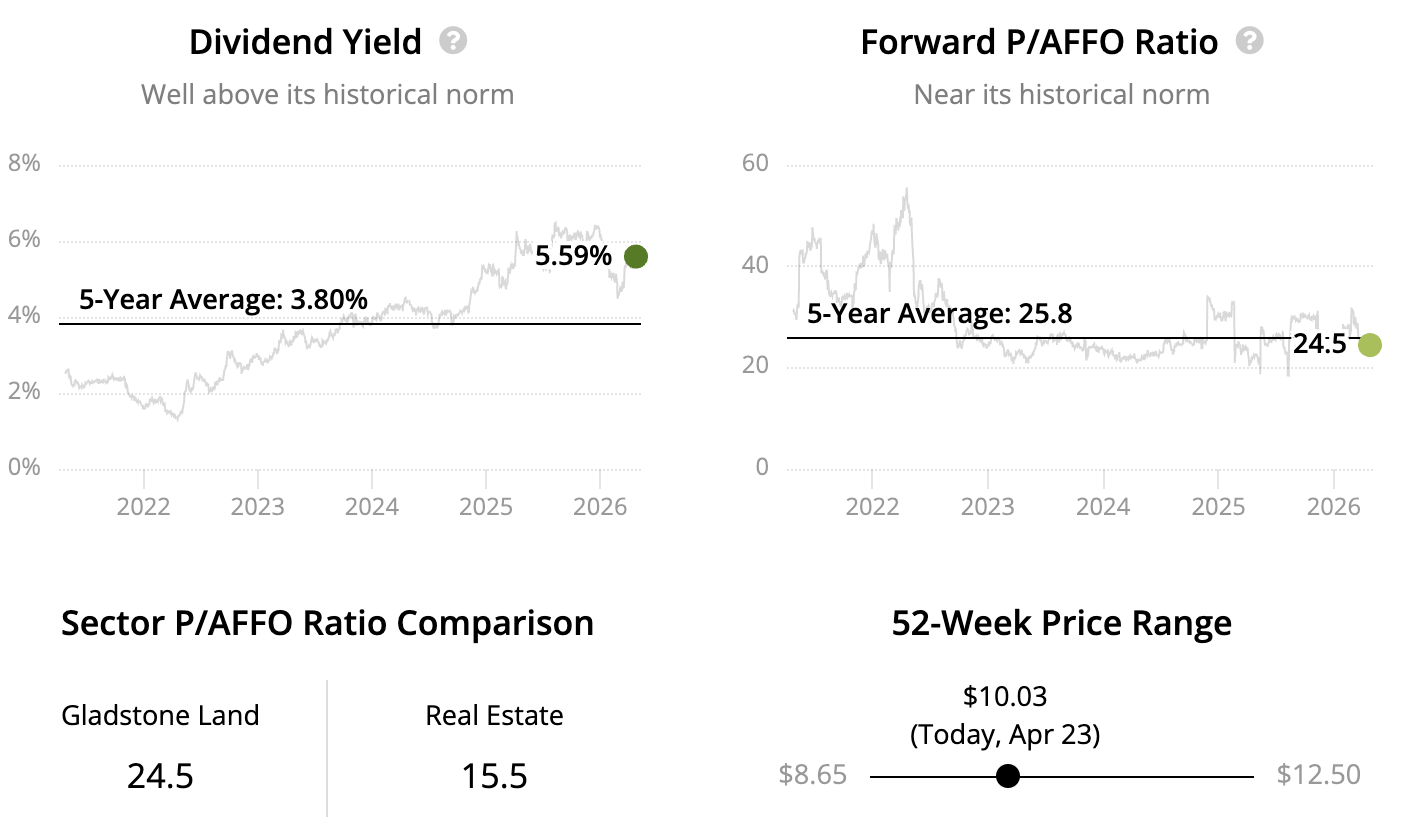The width and height of the screenshot is (1414, 830).
Task: Click the light green 24.5 ratio marker
Action: pyautogui.click(x=1369, y=345)
